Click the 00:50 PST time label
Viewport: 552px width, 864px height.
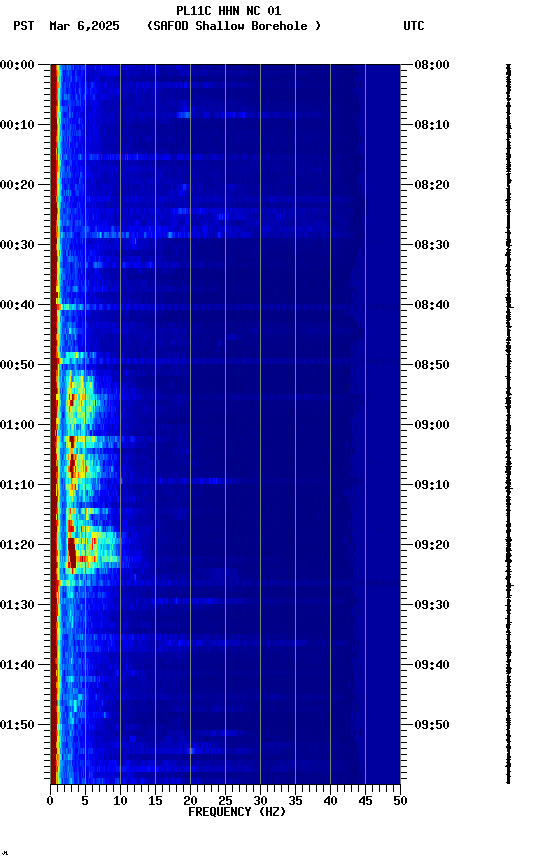pos(17,365)
